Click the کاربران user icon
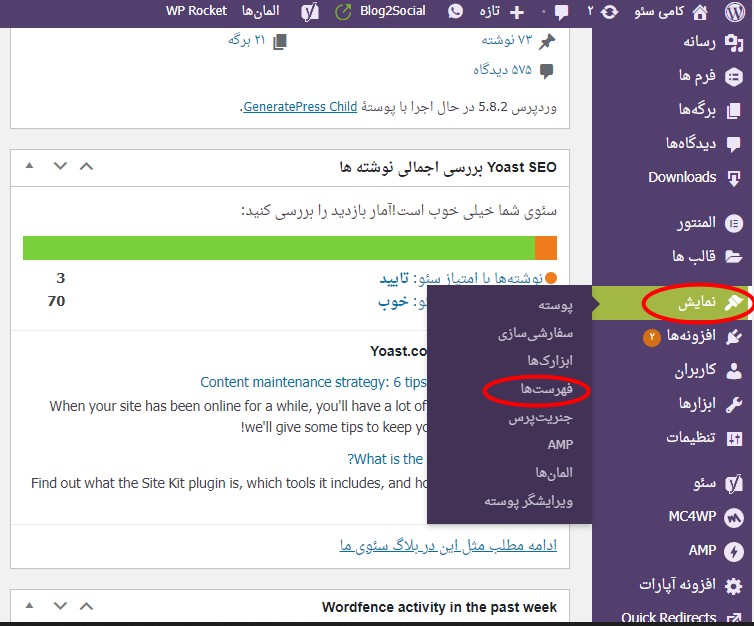Viewport: 754px width, 626px height. point(734,371)
